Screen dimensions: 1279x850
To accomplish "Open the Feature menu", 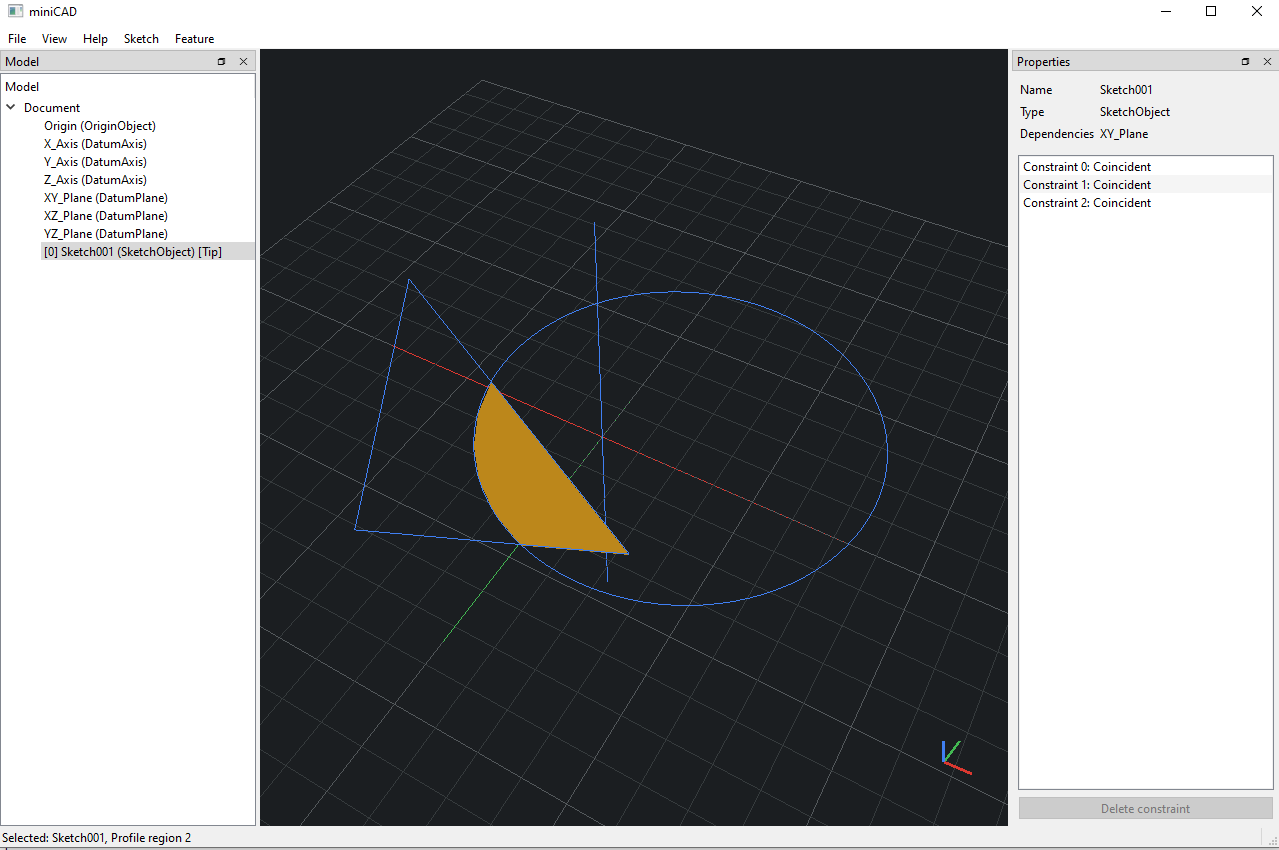I will tap(194, 39).
